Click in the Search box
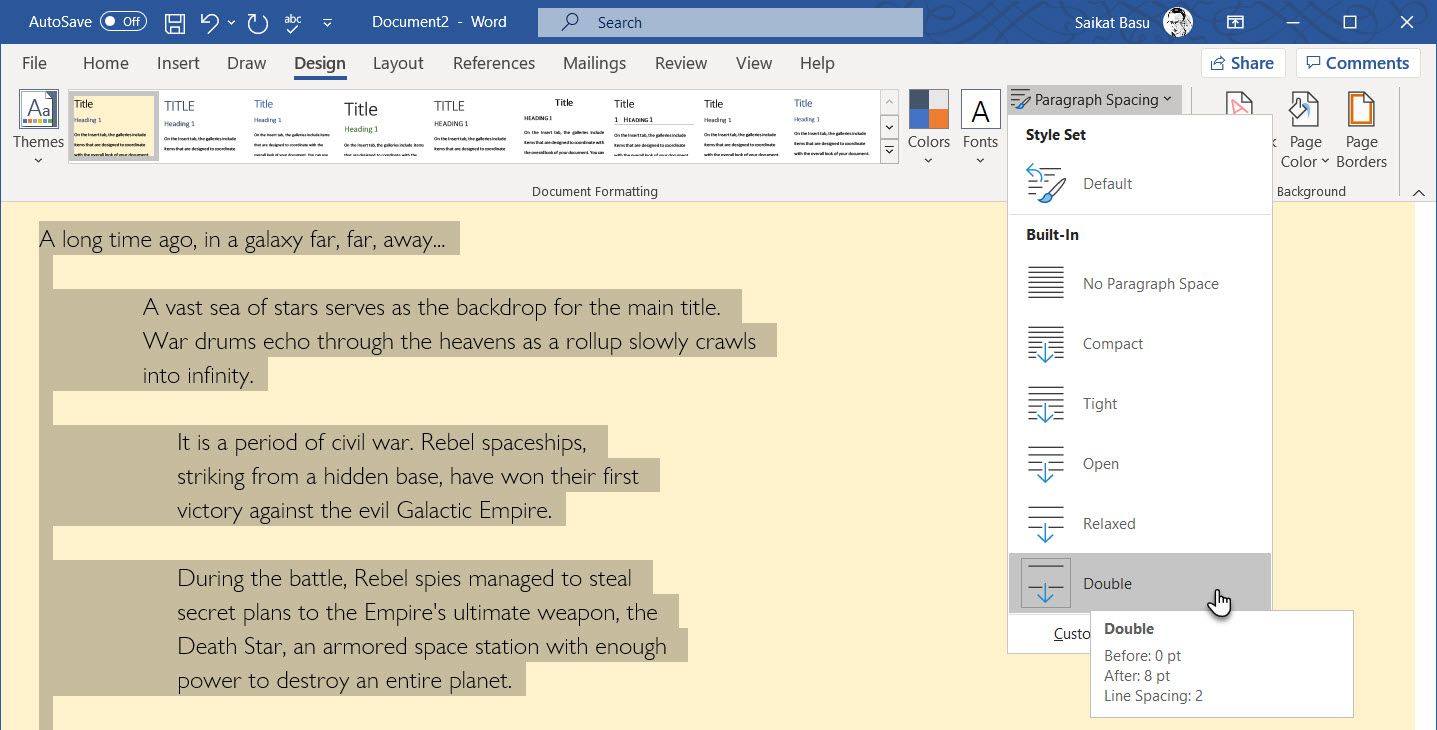Screen dimensions: 1437x730 click(x=730, y=22)
